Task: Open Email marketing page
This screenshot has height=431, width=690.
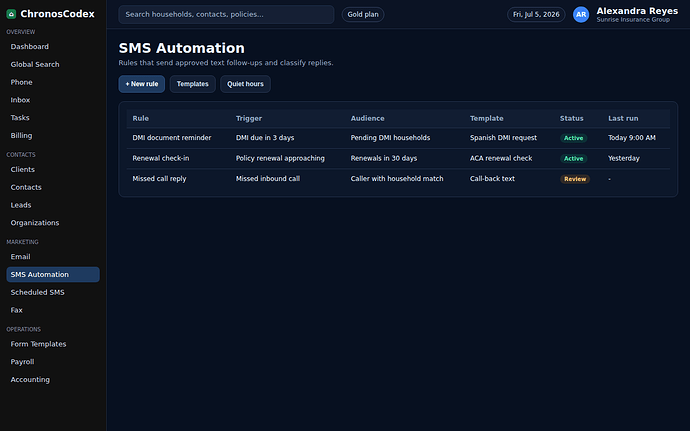Action: tap(53, 257)
